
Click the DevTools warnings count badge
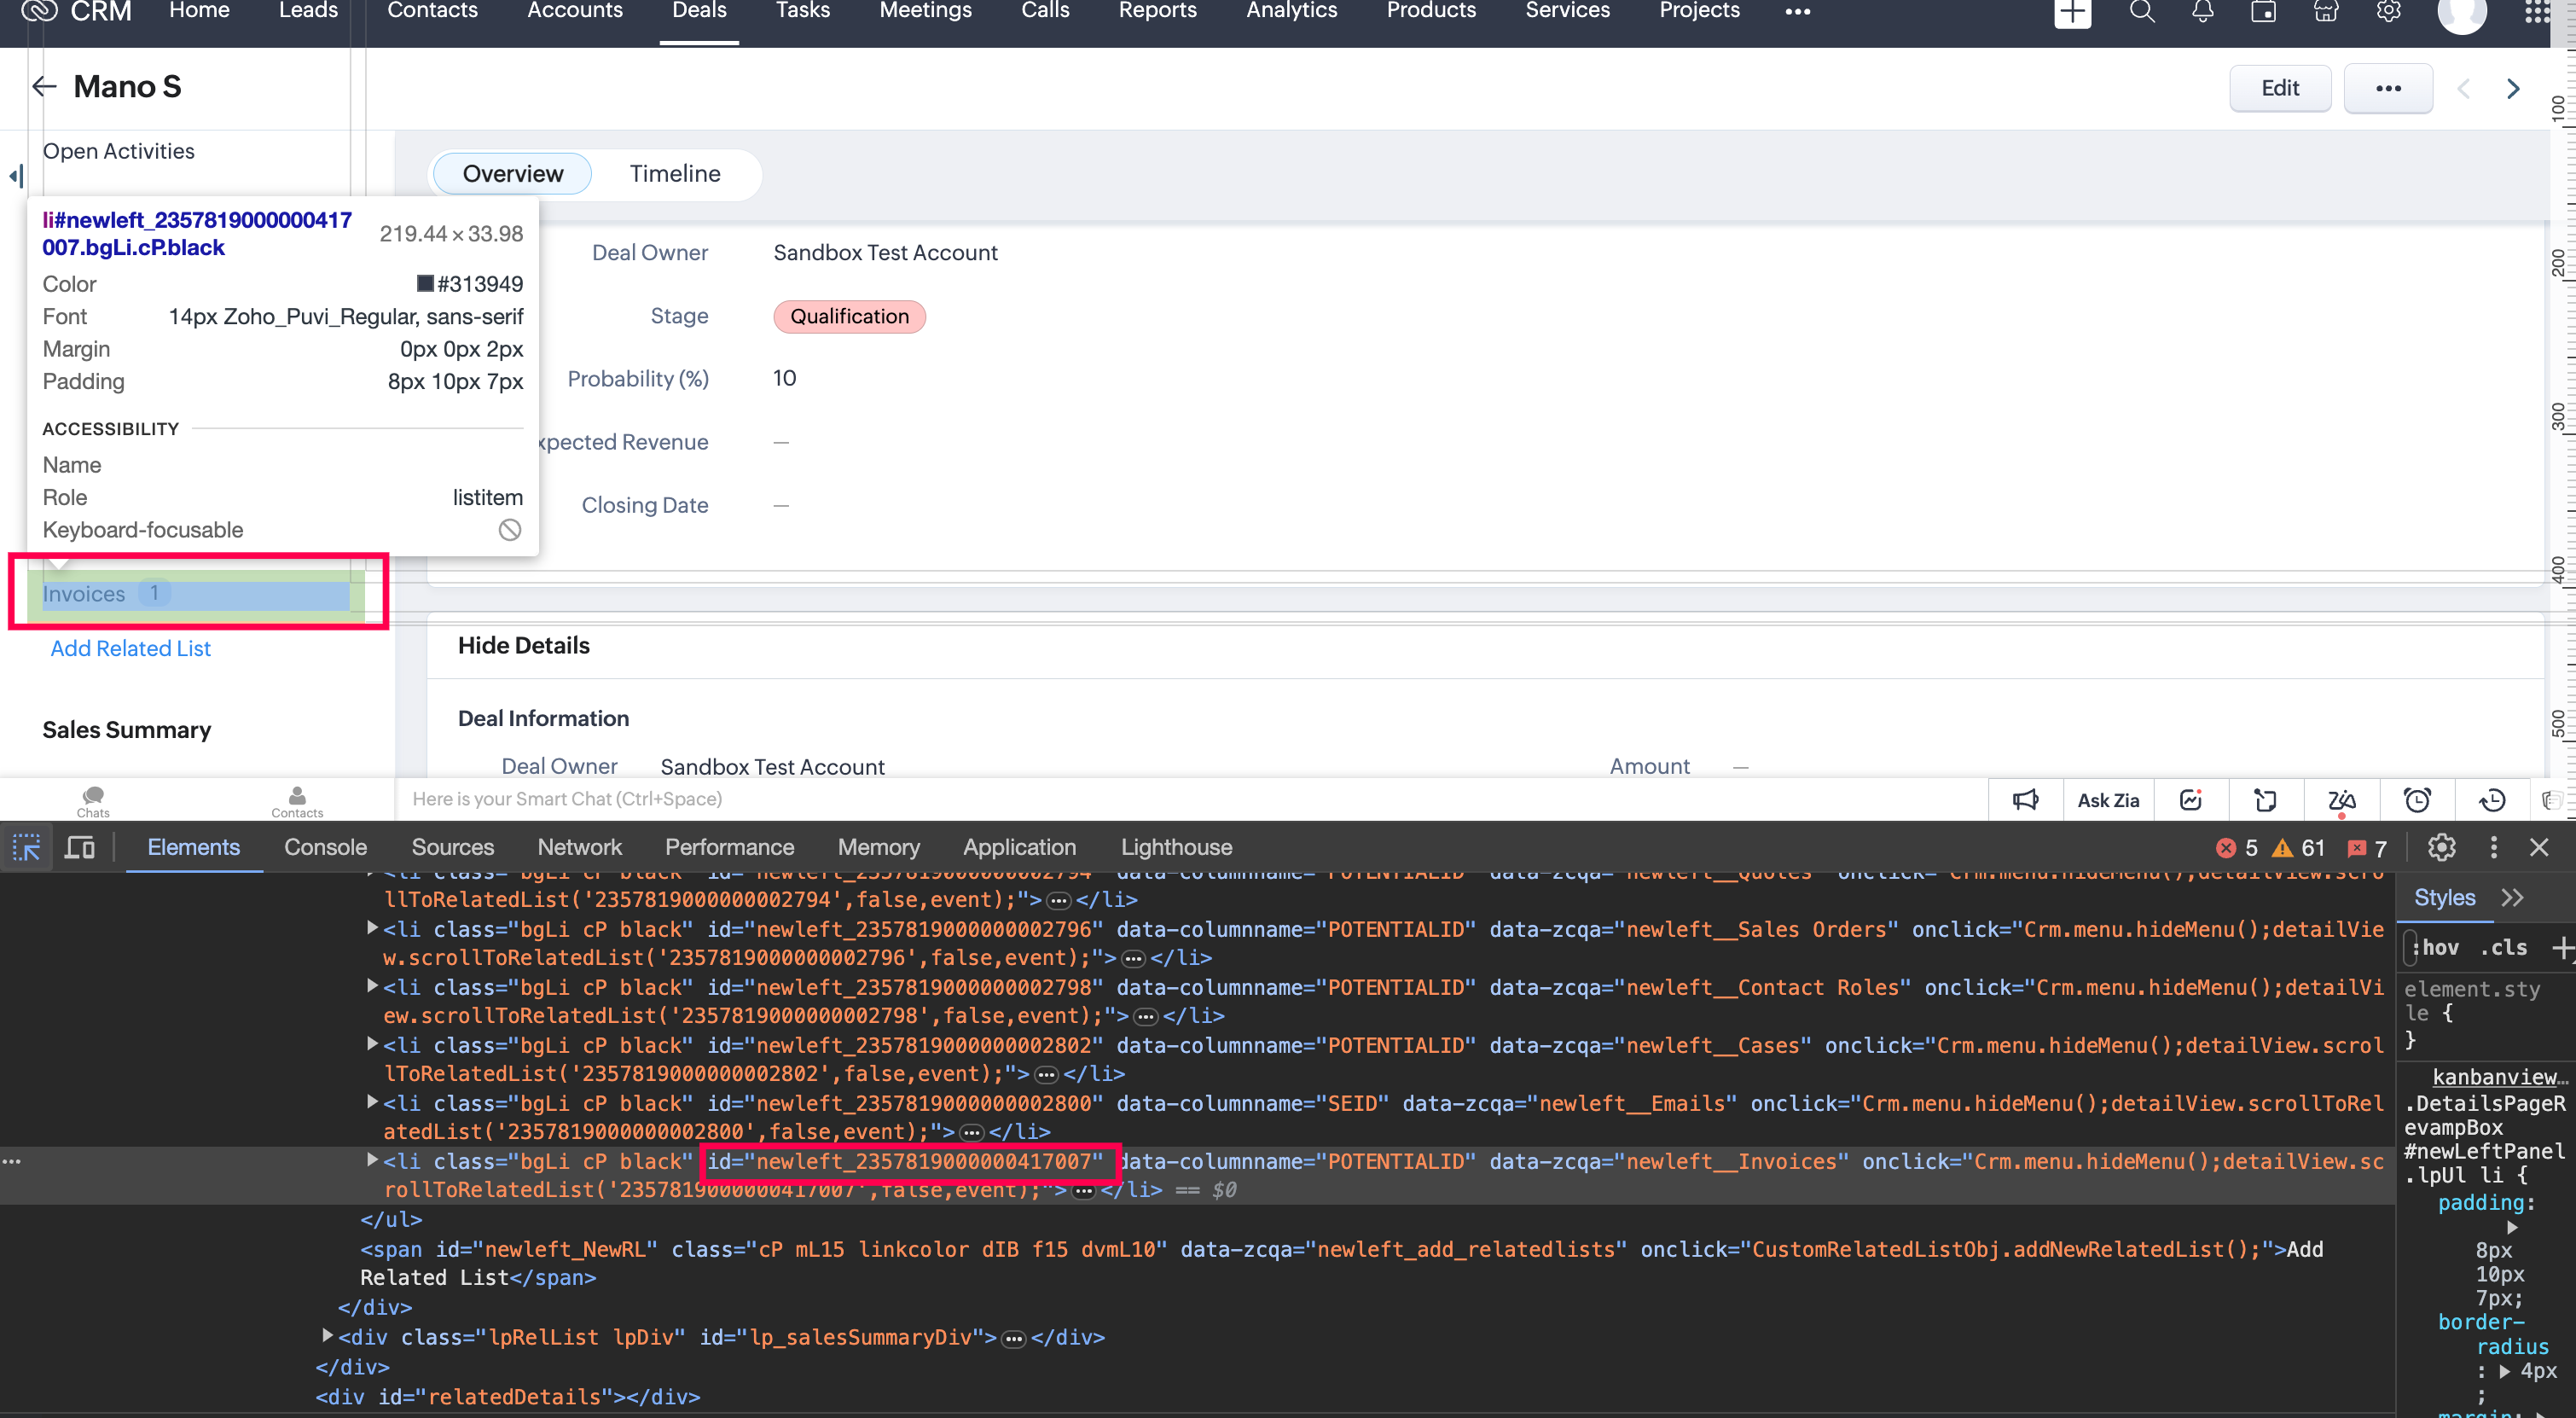pos(2297,848)
